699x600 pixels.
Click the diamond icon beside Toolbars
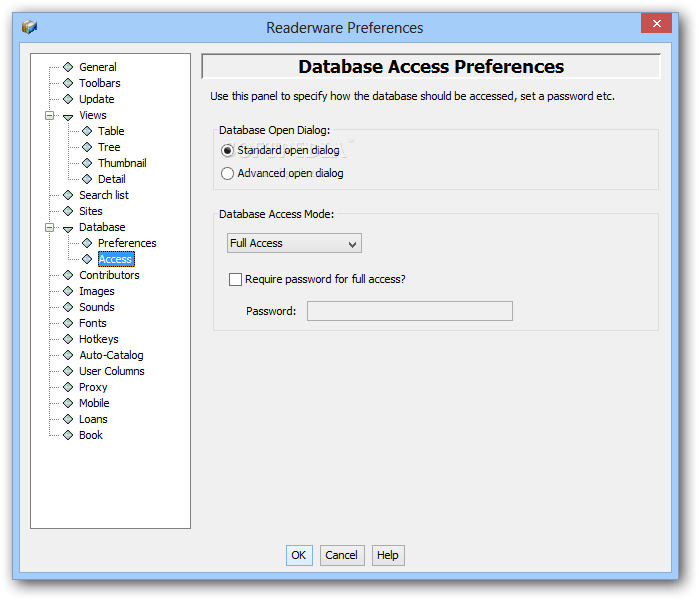(x=68, y=83)
